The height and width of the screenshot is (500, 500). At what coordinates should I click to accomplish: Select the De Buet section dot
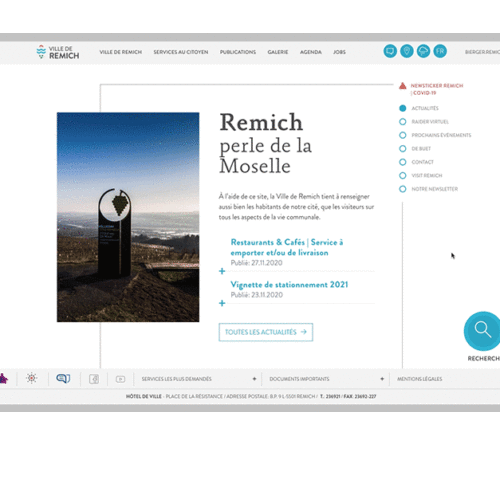pyautogui.click(x=403, y=148)
